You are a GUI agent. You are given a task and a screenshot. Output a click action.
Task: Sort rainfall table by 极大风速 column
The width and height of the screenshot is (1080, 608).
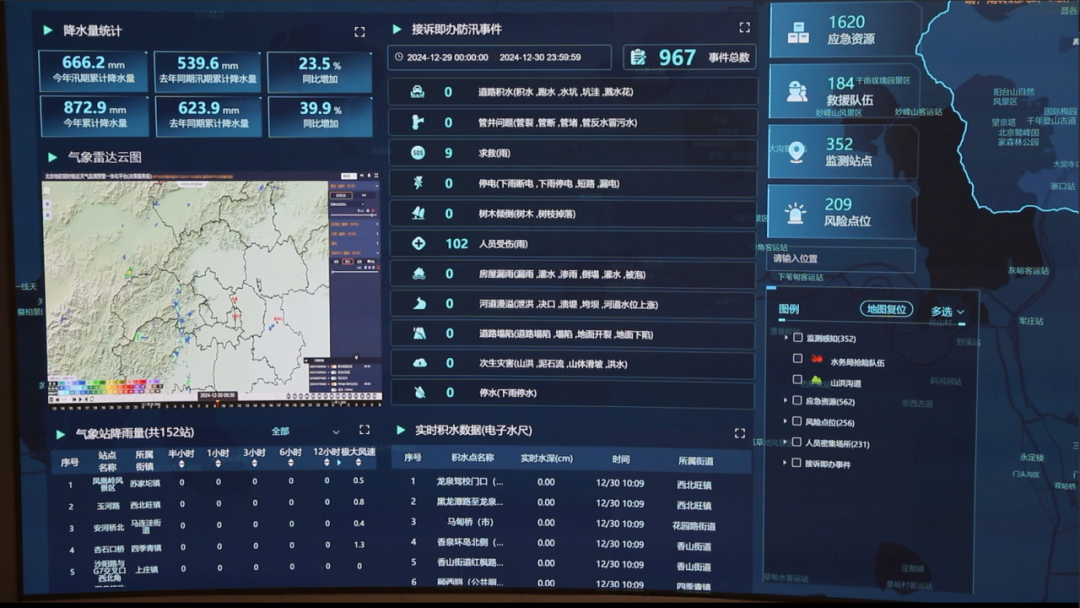tap(358, 463)
